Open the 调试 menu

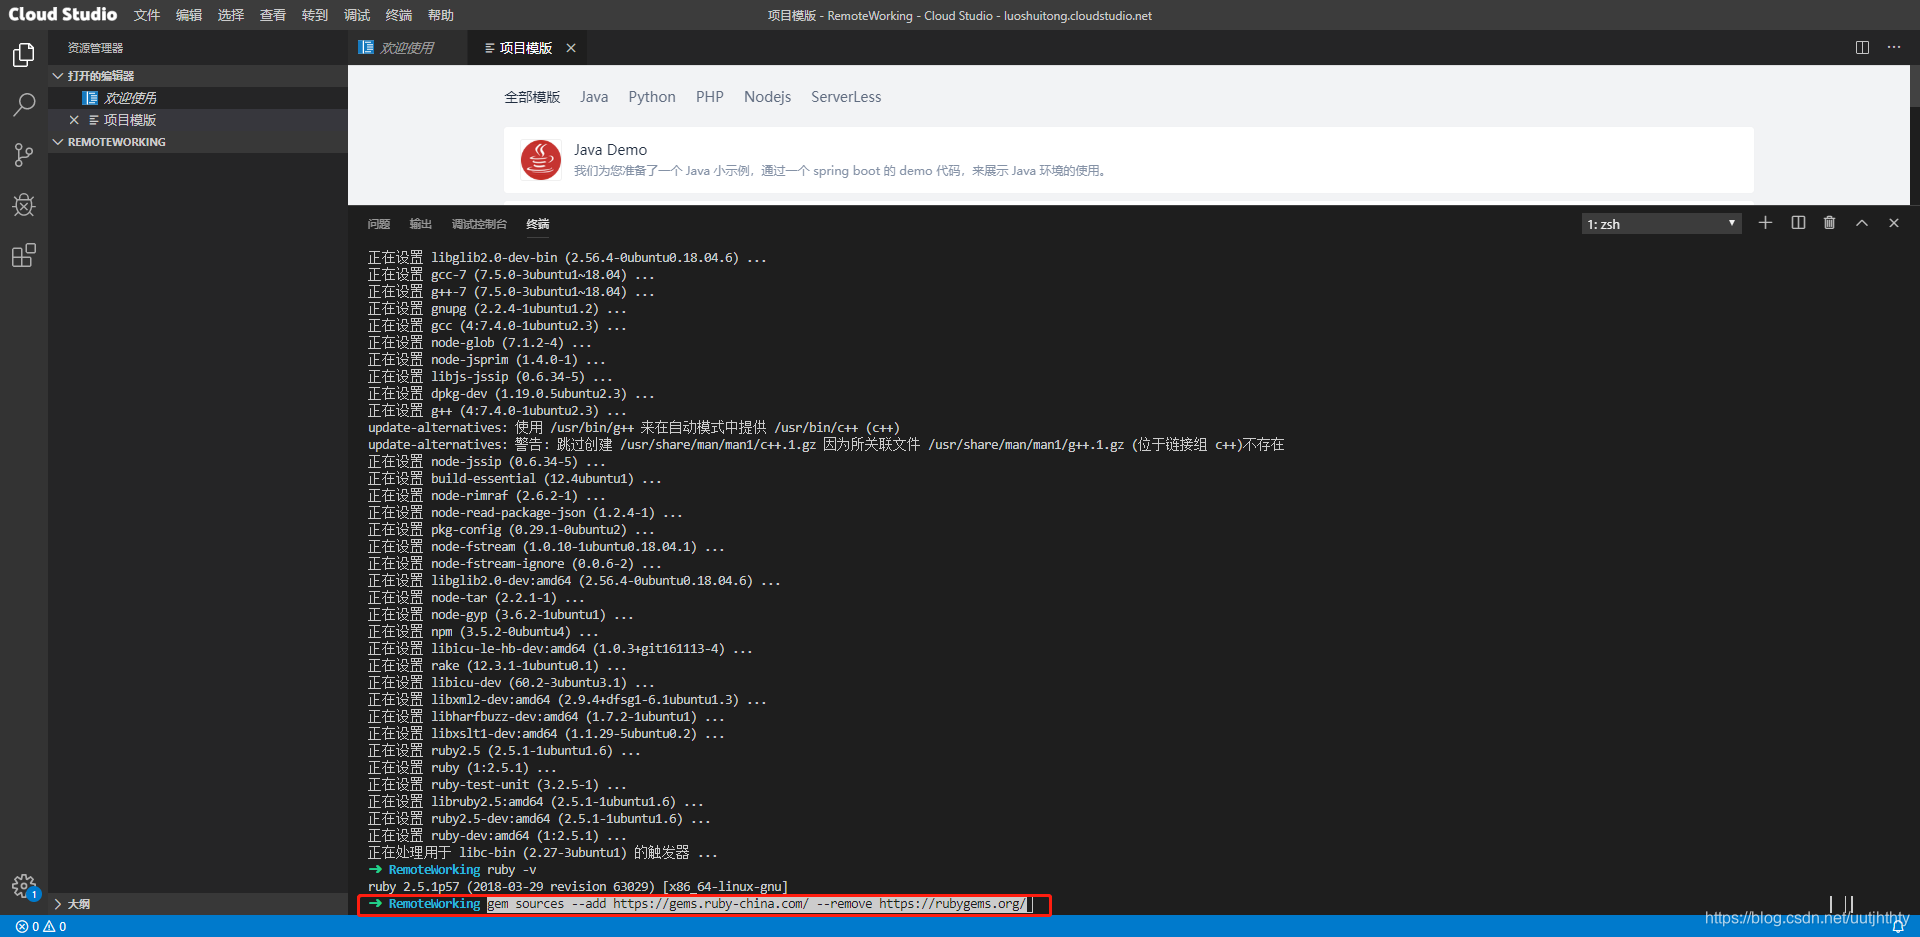point(357,15)
